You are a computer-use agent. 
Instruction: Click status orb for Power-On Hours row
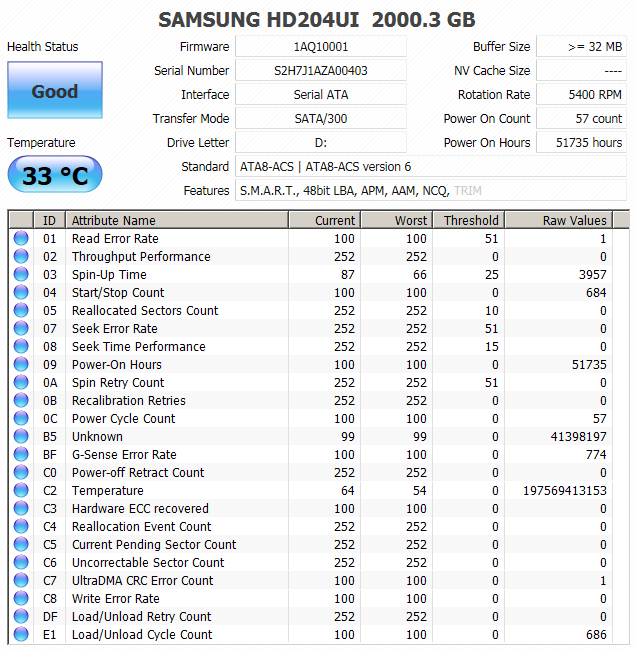click(x=21, y=364)
